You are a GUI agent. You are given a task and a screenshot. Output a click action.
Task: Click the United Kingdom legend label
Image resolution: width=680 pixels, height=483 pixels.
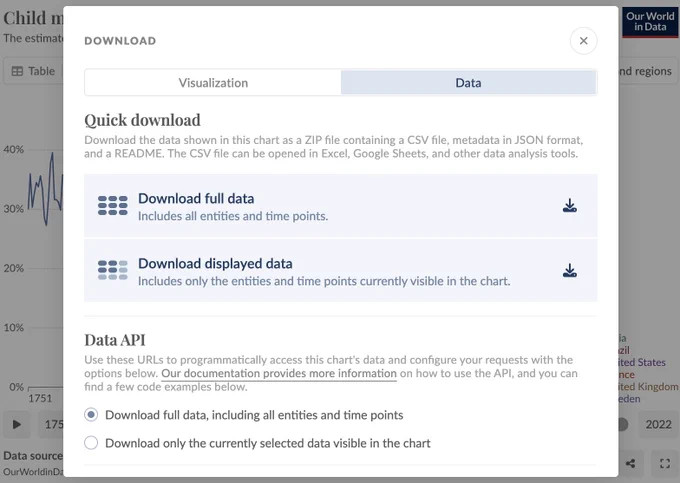[648, 387]
